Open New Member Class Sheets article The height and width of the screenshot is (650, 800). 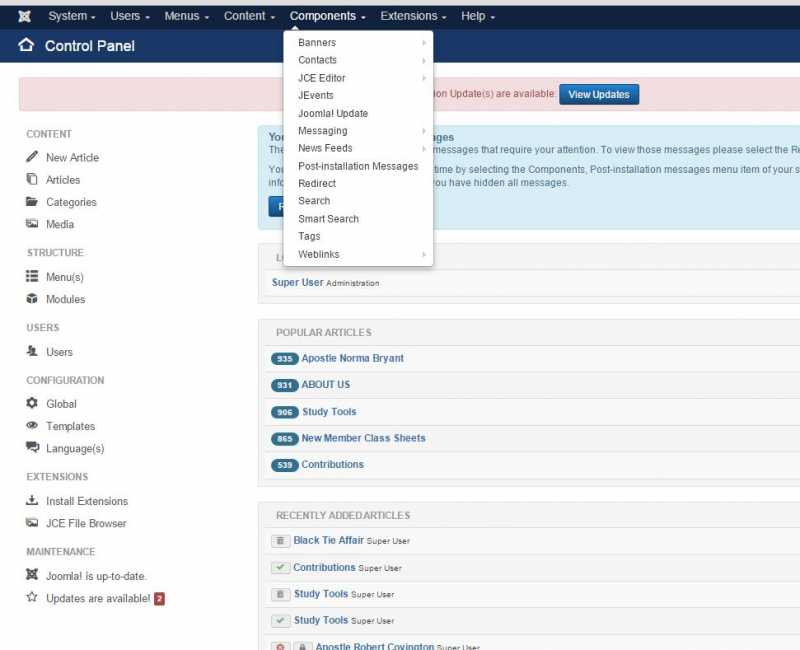click(363, 438)
